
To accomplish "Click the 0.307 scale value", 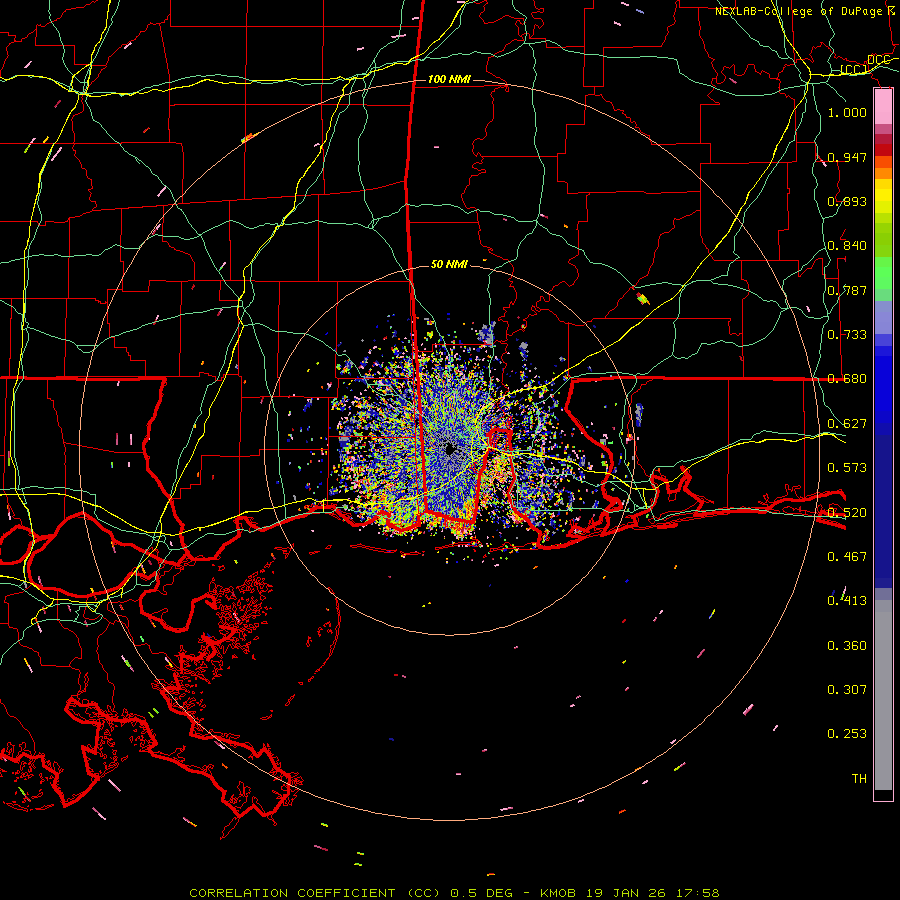I will point(847,689).
